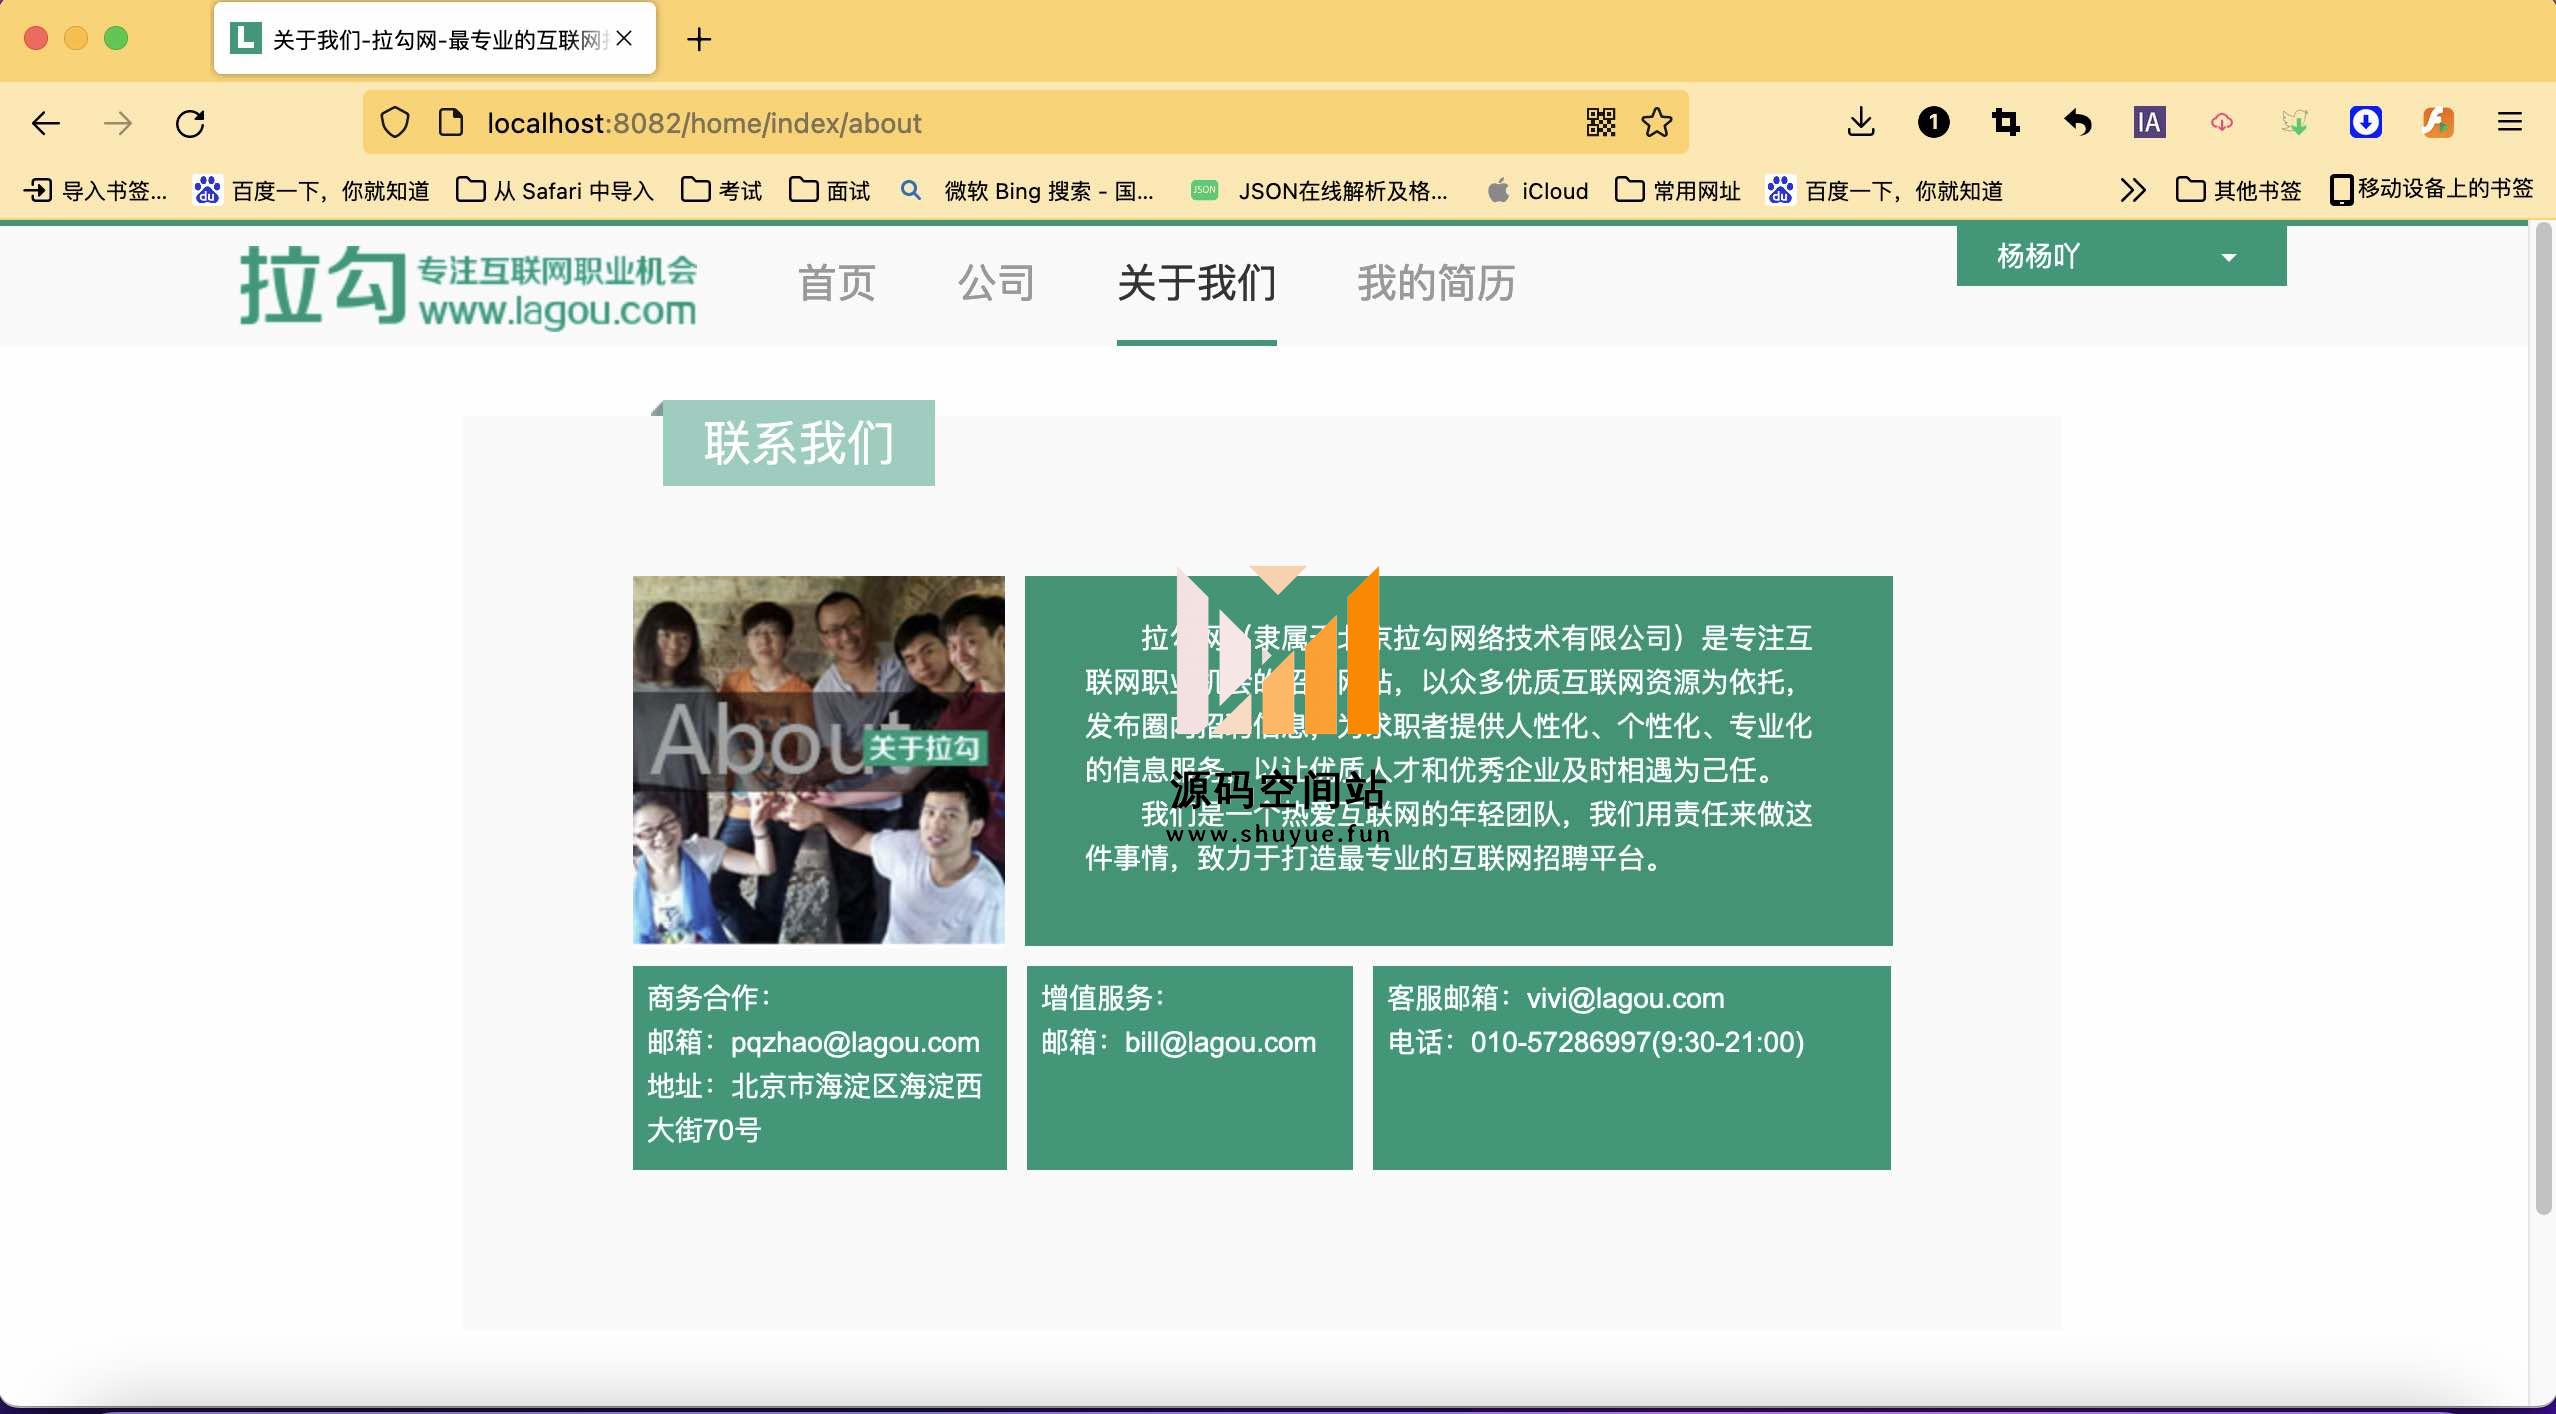Click the 导入书签 bookmark item
The width and height of the screenshot is (2556, 1414).
96,190
